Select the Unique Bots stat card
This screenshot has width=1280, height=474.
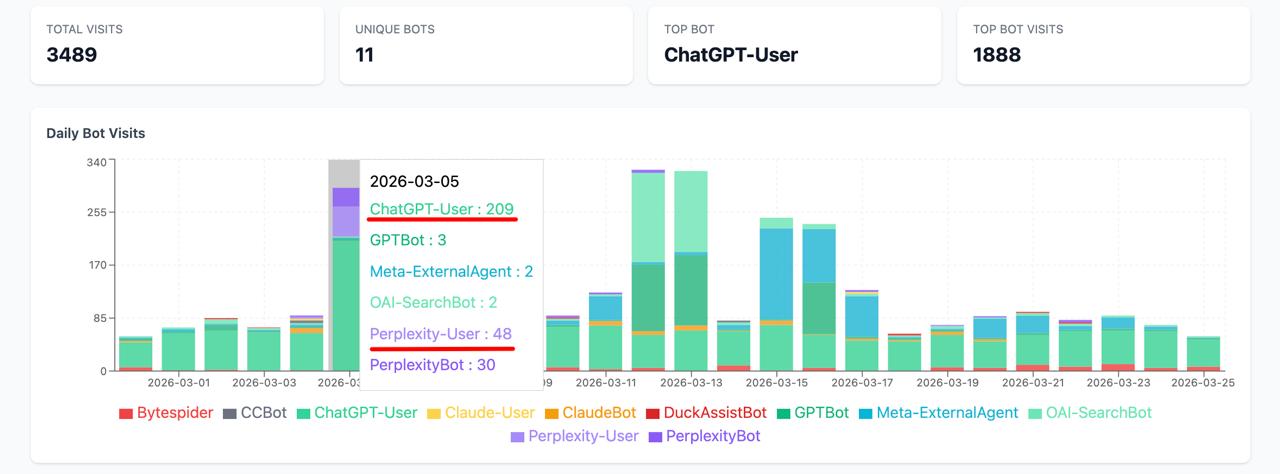485,45
